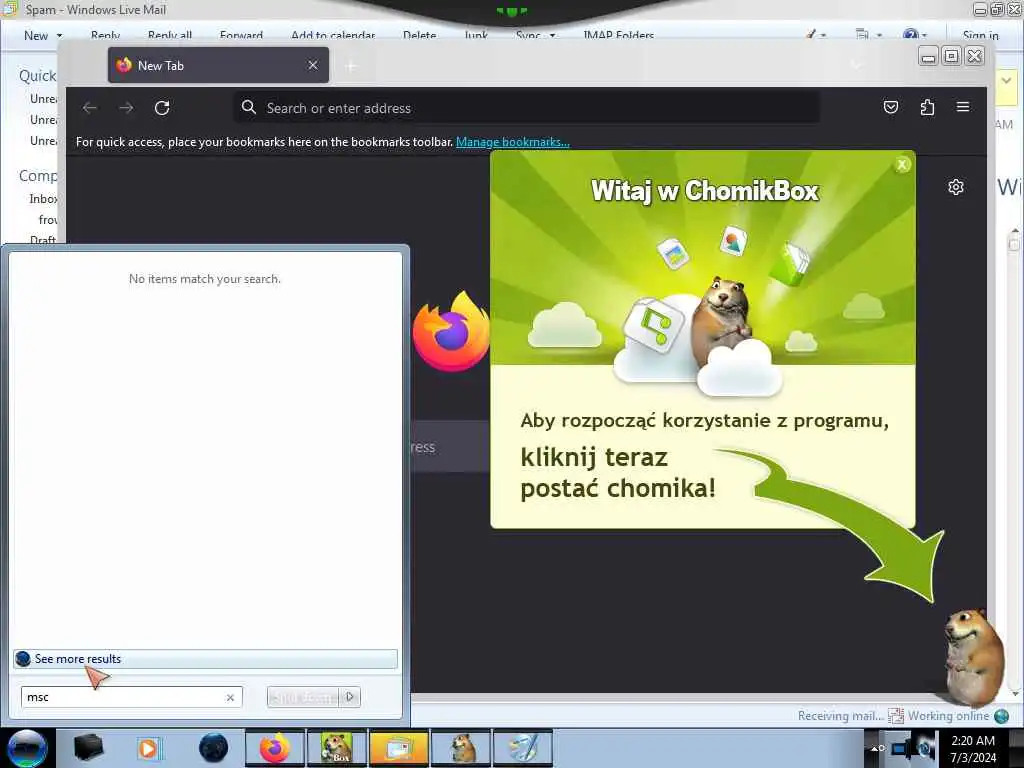Open the dark globe taskbar icon
The height and width of the screenshot is (768, 1024).
point(213,748)
